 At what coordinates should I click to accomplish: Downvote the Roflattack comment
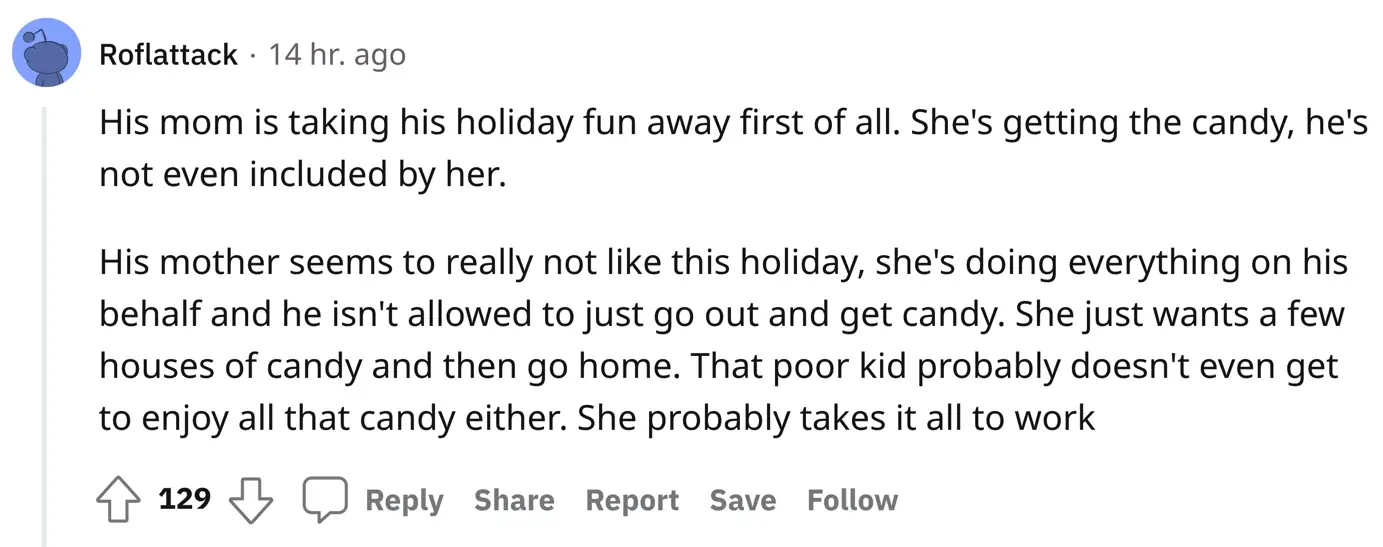pyautogui.click(x=251, y=499)
